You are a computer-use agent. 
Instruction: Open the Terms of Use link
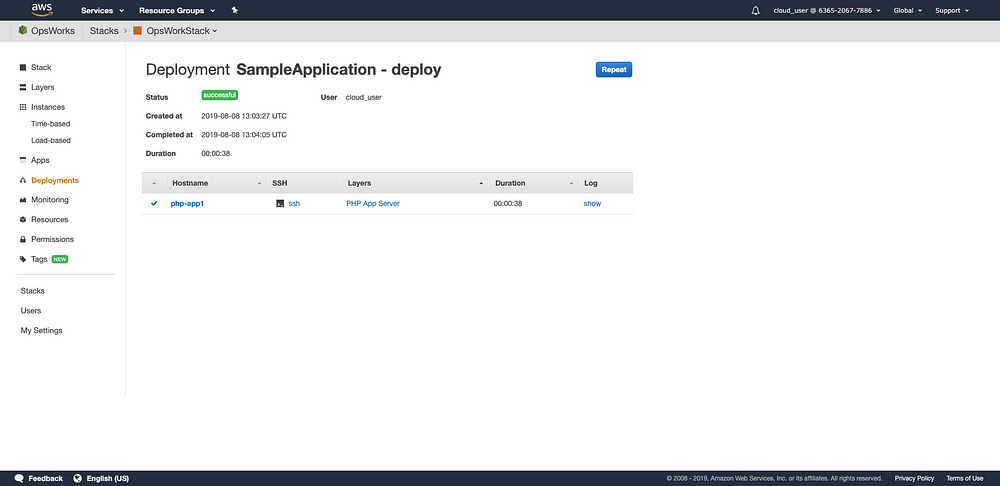tap(964, 478)
